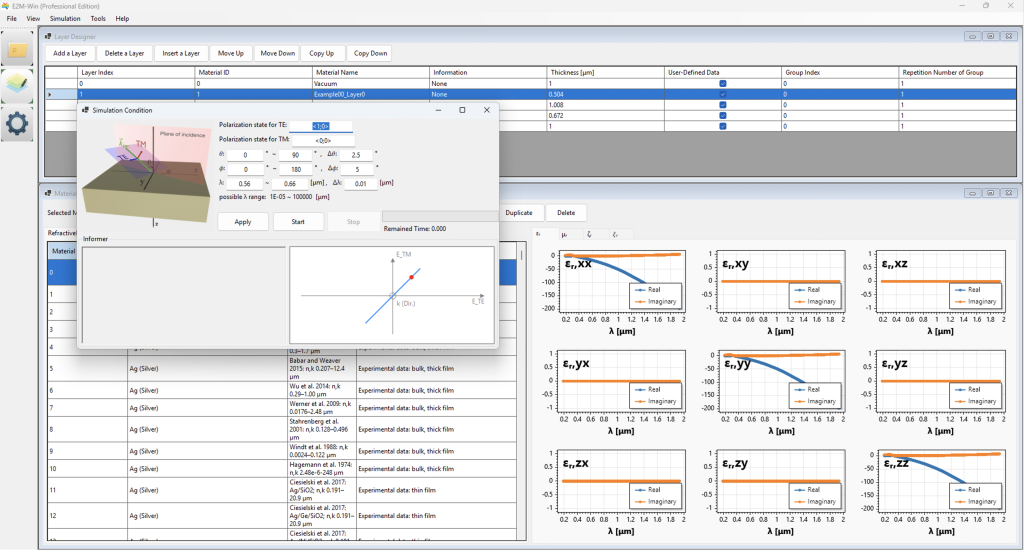1024x550 pixels.
Task: Close the Simulation Condition dialog
Action: point(486,109)
